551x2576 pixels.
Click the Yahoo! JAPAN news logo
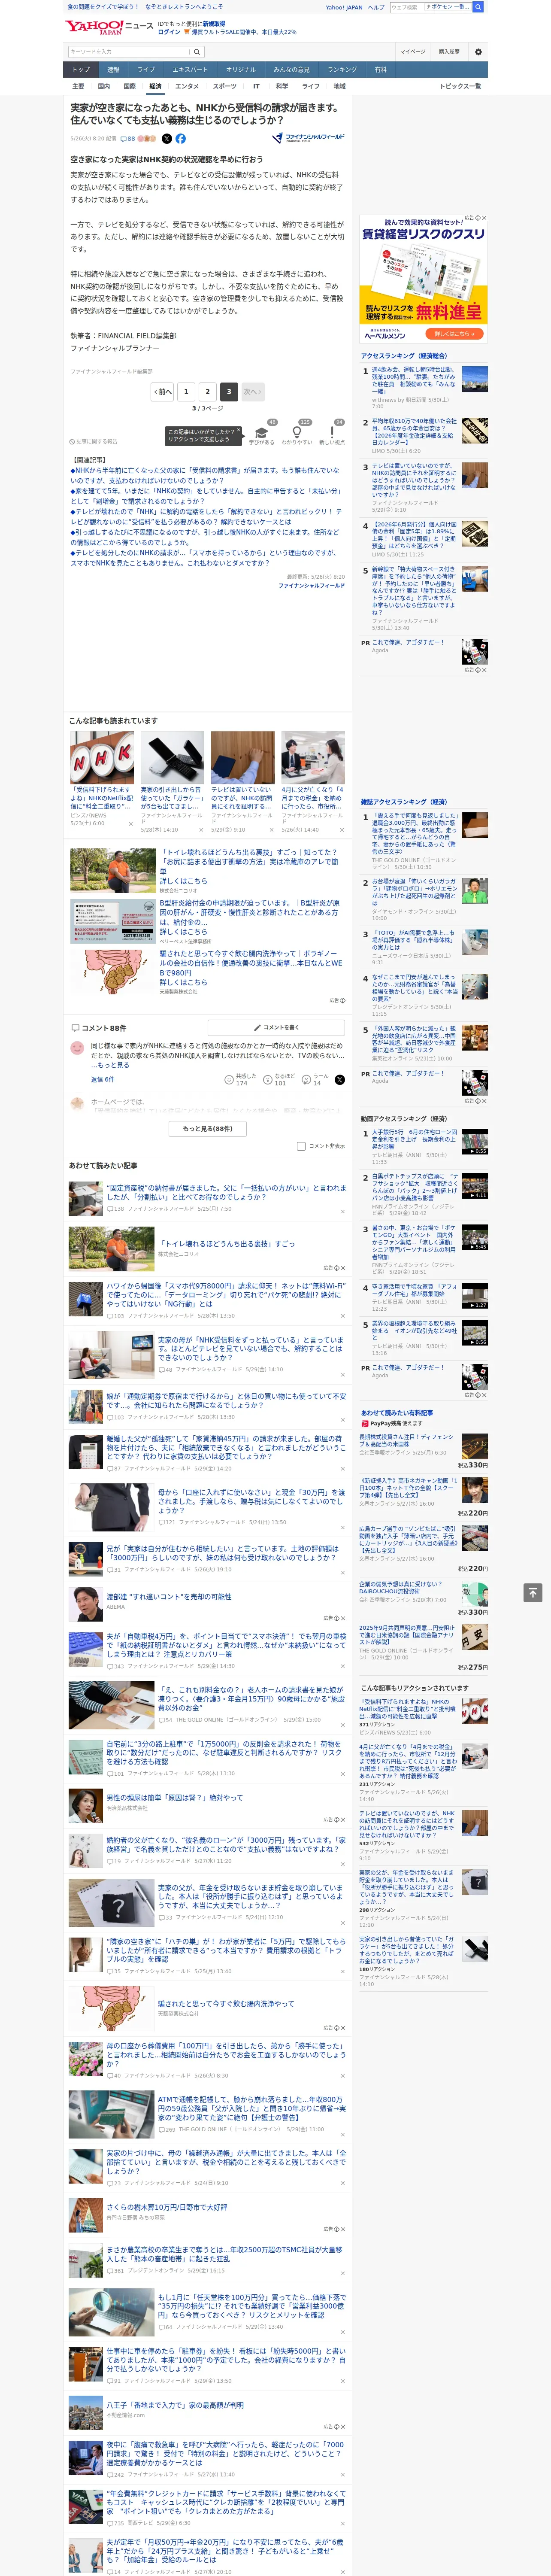point(110,27)
